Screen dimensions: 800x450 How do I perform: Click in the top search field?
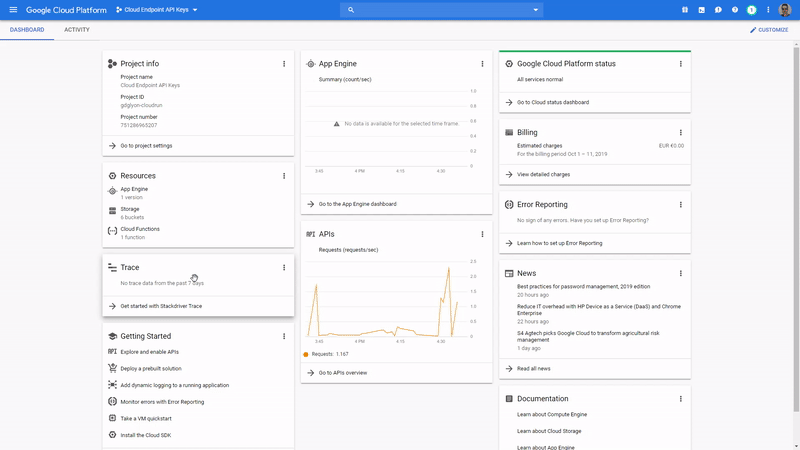click(x=442, y=10)
